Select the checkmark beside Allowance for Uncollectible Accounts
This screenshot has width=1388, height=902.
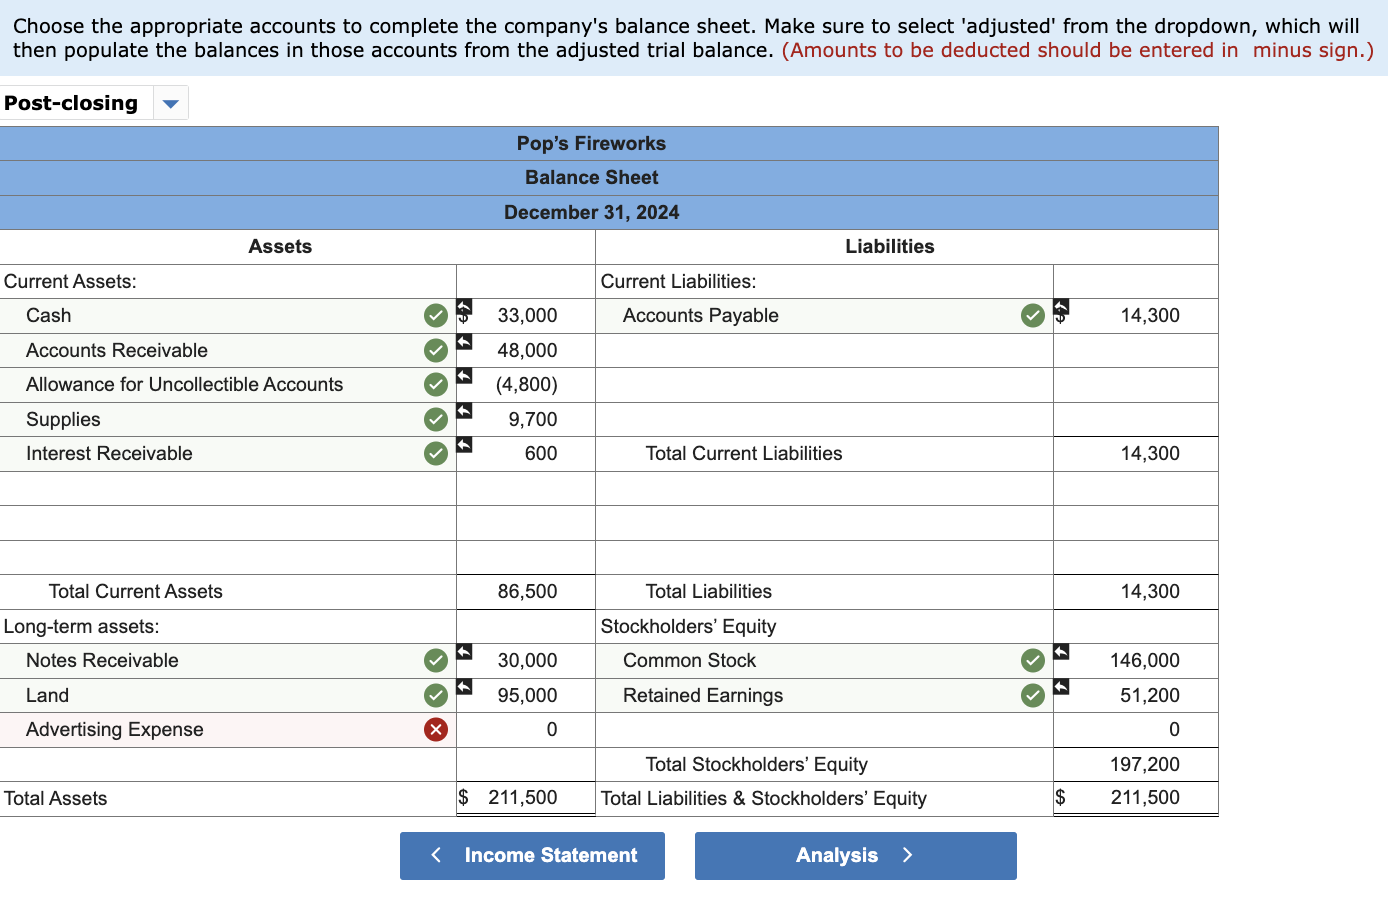435,384
